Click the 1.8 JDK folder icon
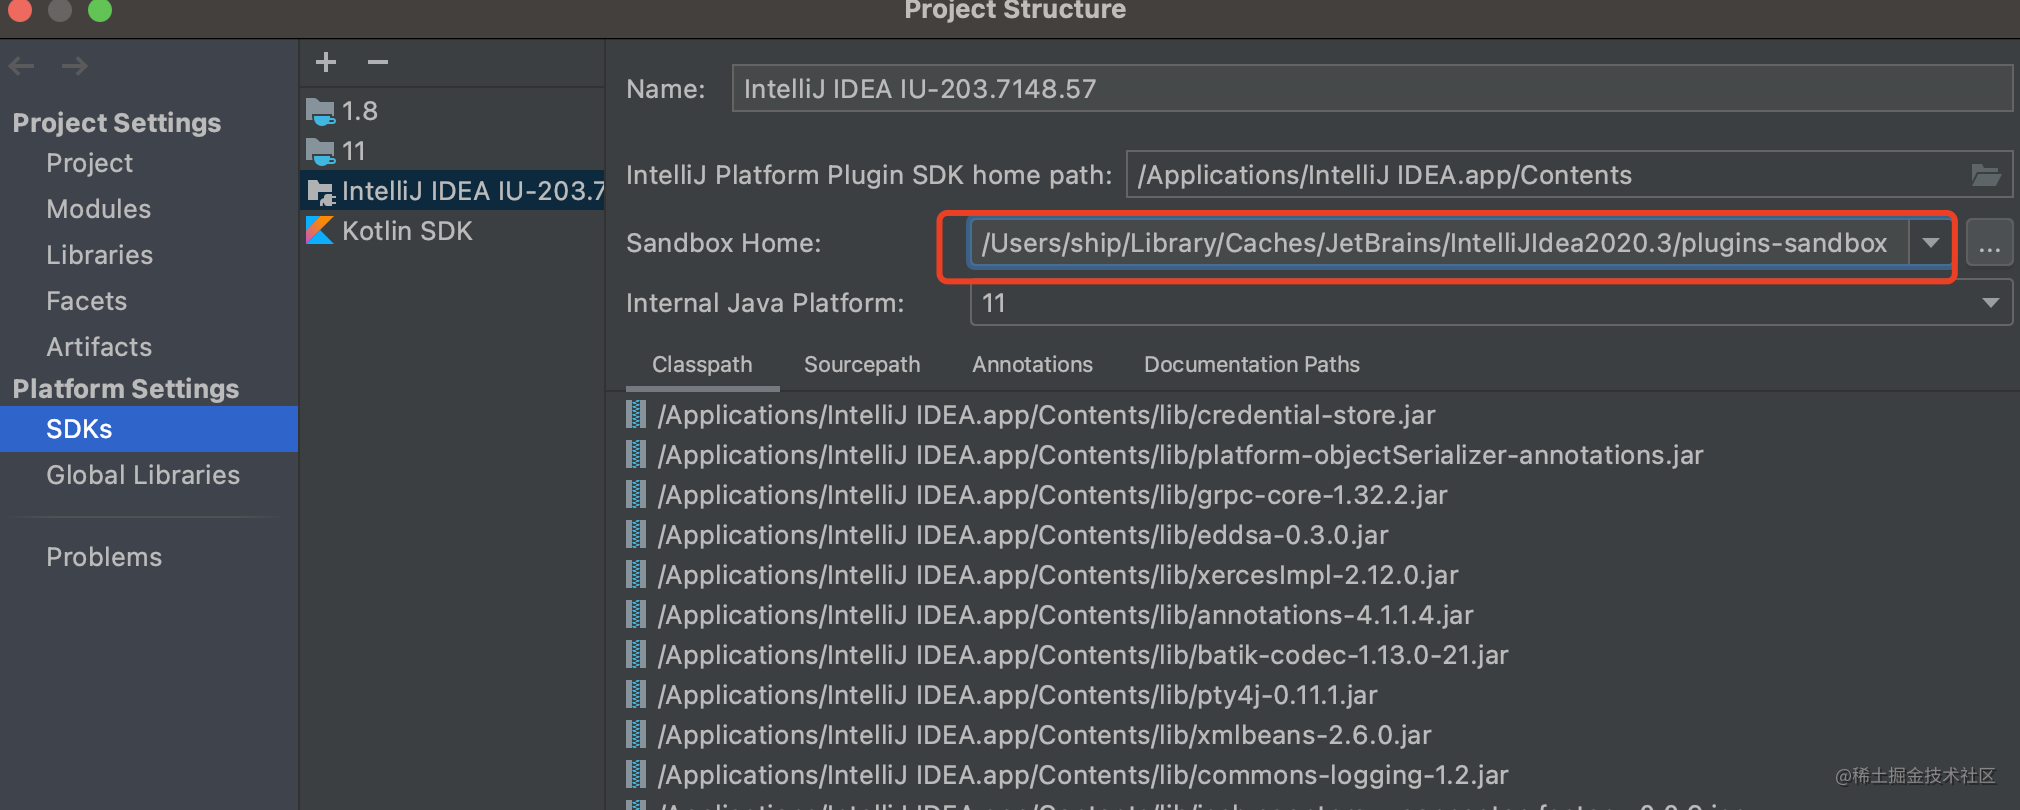This screenshot has height=810, width=2020. 320,111
